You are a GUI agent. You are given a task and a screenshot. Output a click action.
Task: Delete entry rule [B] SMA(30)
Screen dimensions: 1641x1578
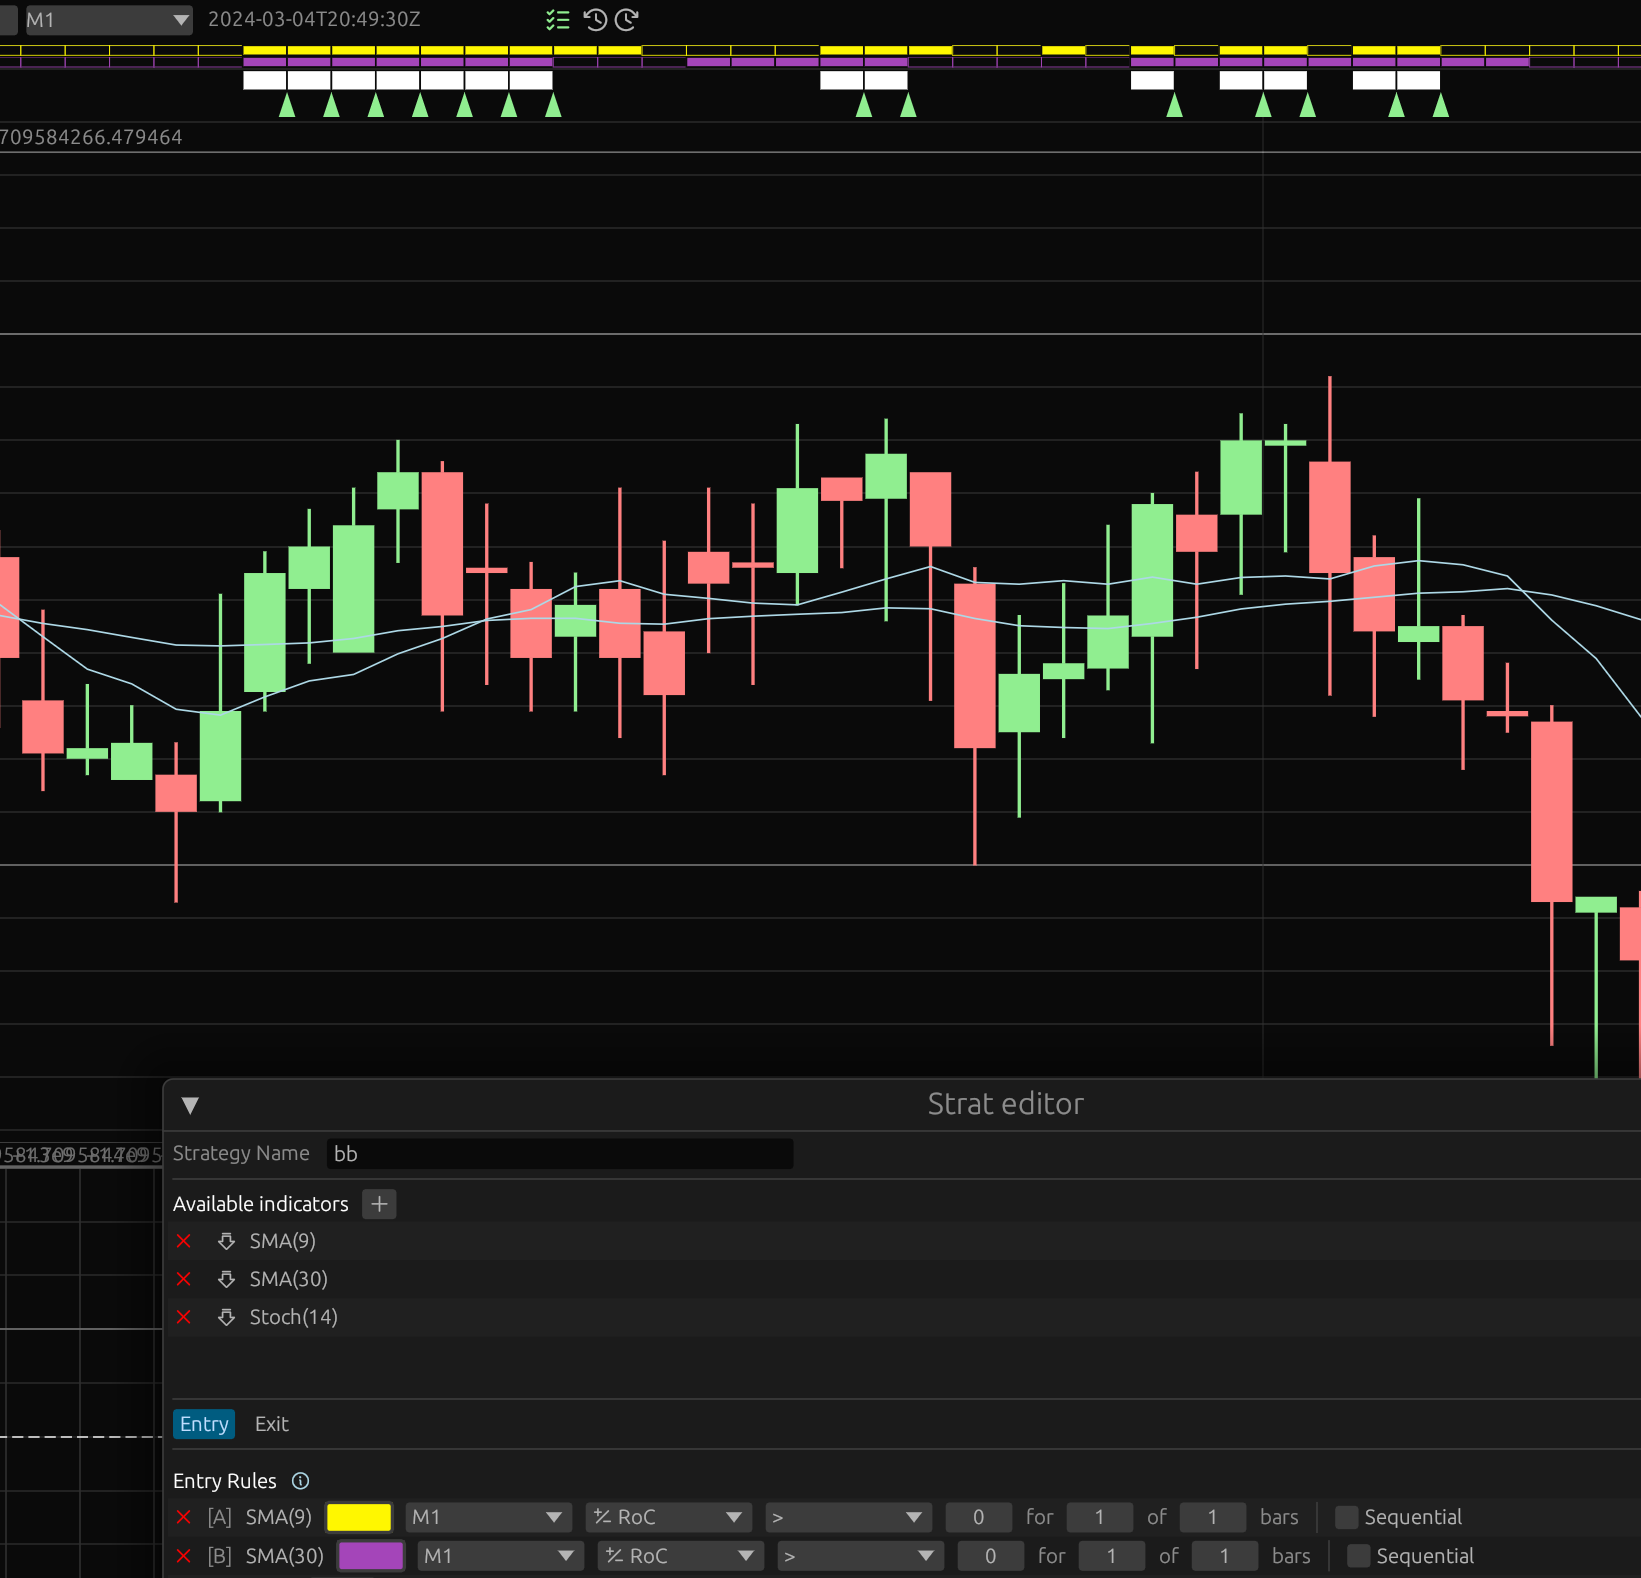(x=184, y=1556)
